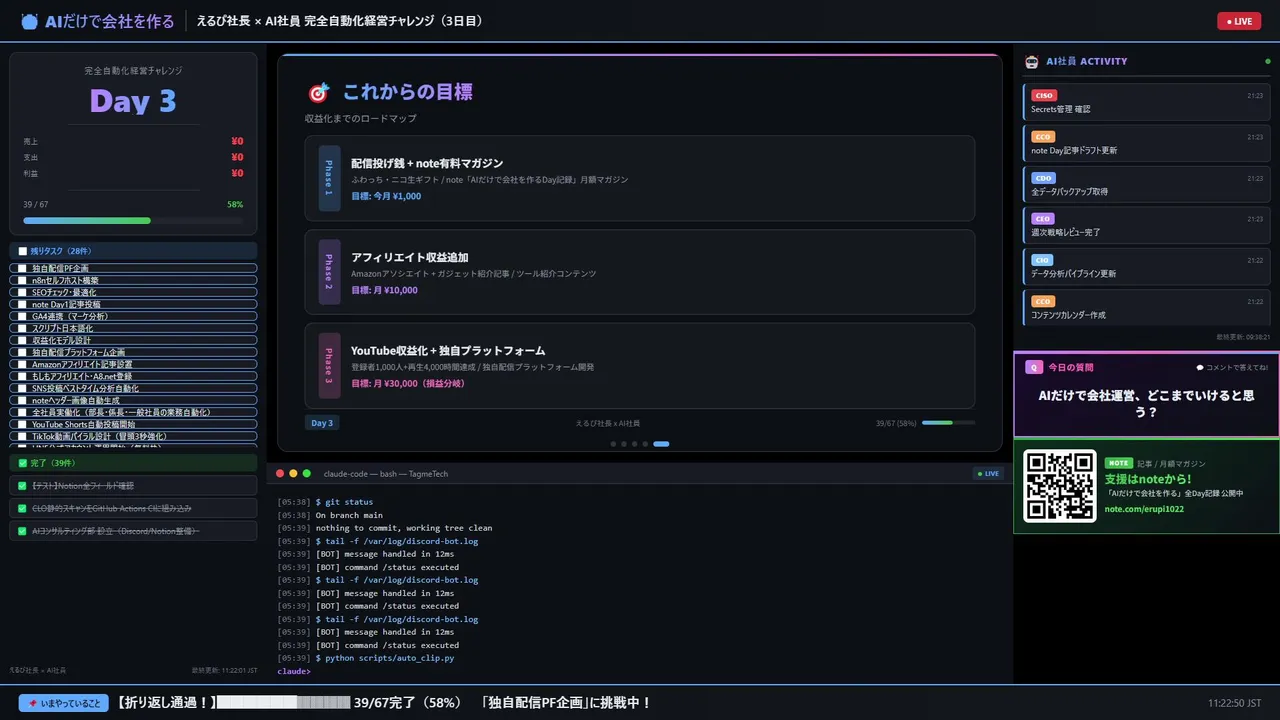
Task: Click the Phase 3 vertical label
Action: tap(329, 365)
